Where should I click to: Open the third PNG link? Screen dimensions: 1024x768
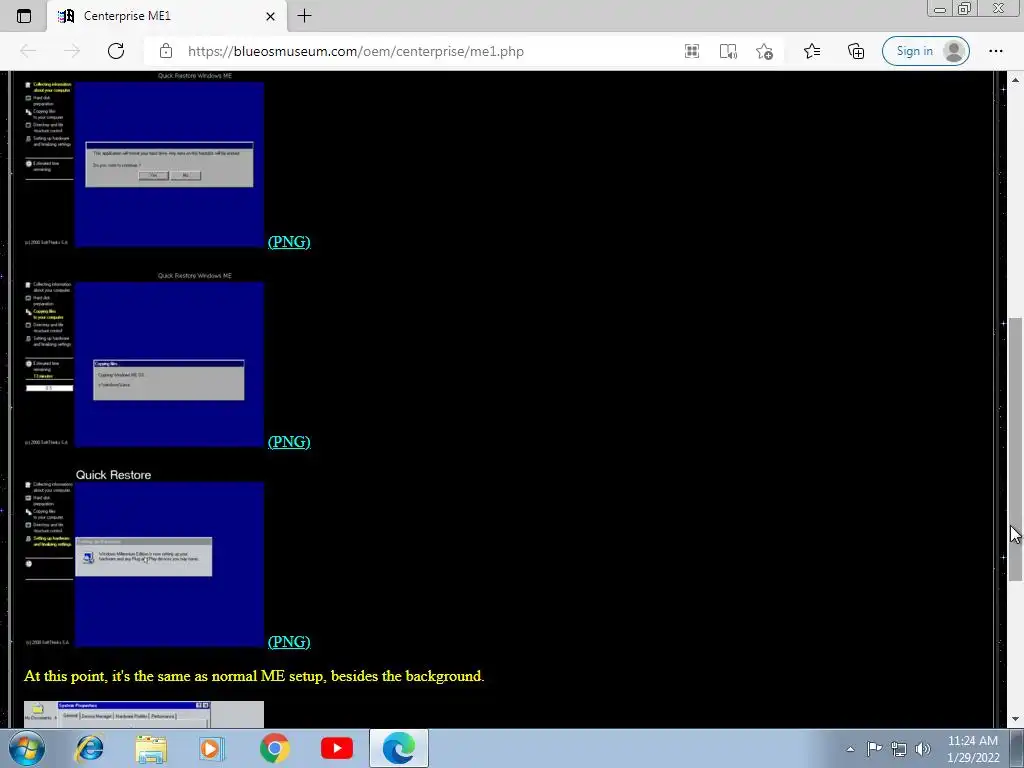[289, 641]
